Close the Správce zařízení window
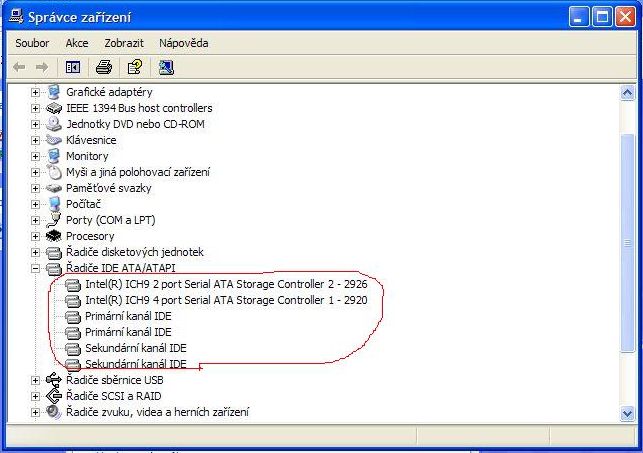Screen dimensions: 643x453 coord(625,17)
